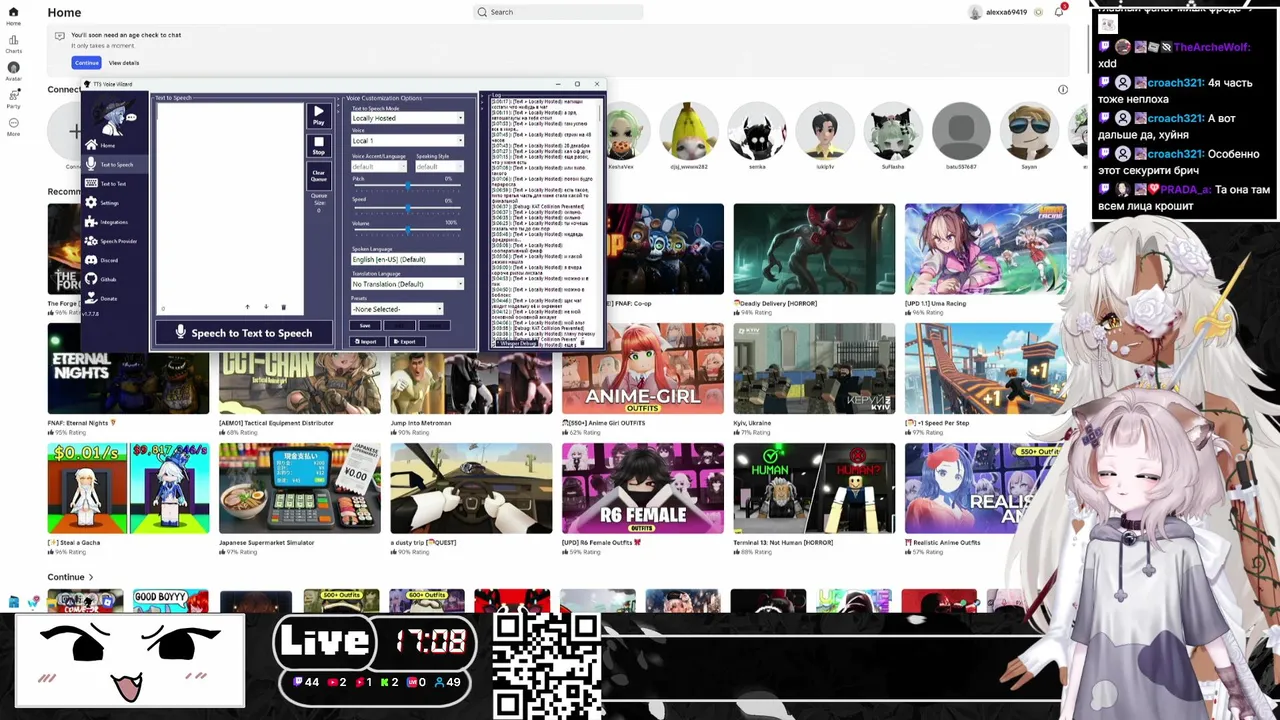Image resolution: width=1280 pixels, height=720 pixels.
Task: Open the Voice dropdown showing Local 1
Action: (x=407, y=141)
